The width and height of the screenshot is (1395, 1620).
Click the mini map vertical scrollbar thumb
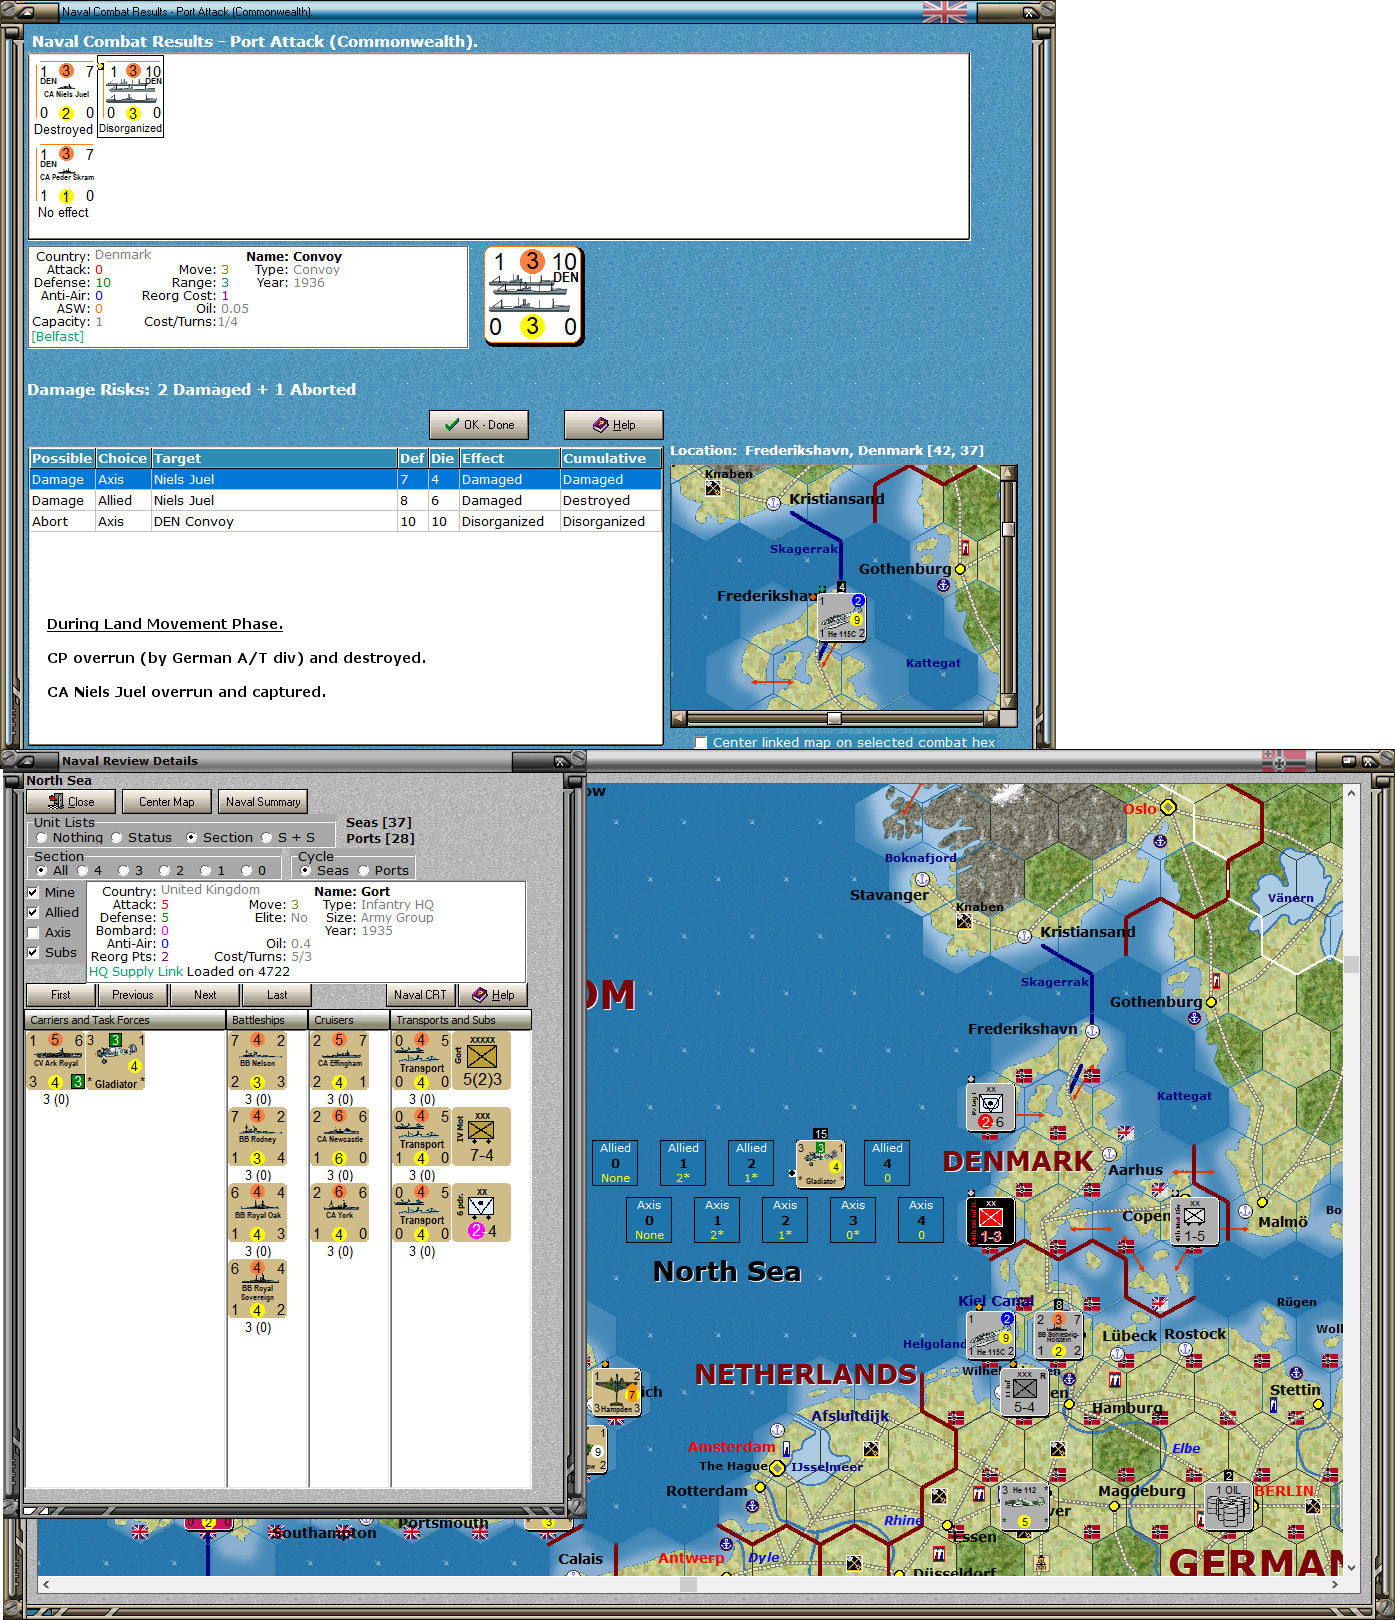(x=1008, y=529)
